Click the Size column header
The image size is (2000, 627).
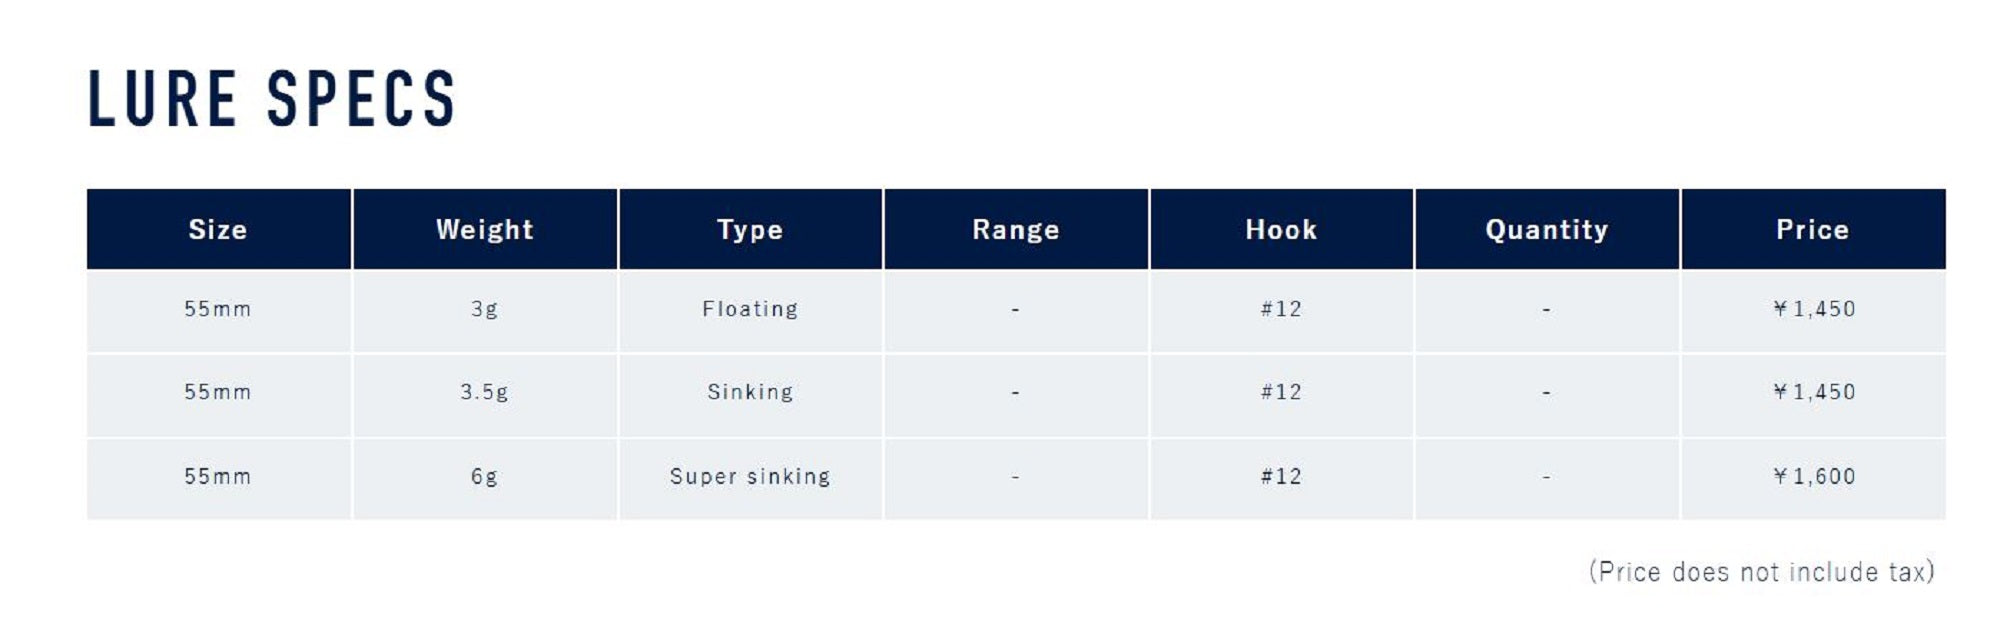pos(218,229)
